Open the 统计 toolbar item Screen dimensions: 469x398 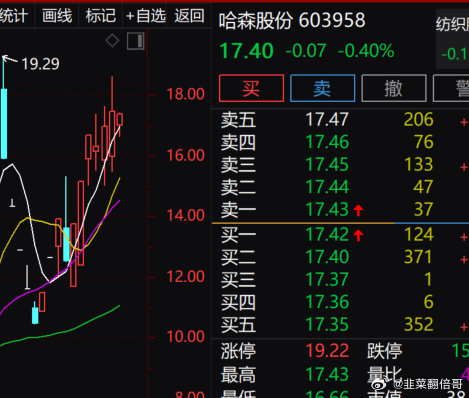[x=14, y=16]
